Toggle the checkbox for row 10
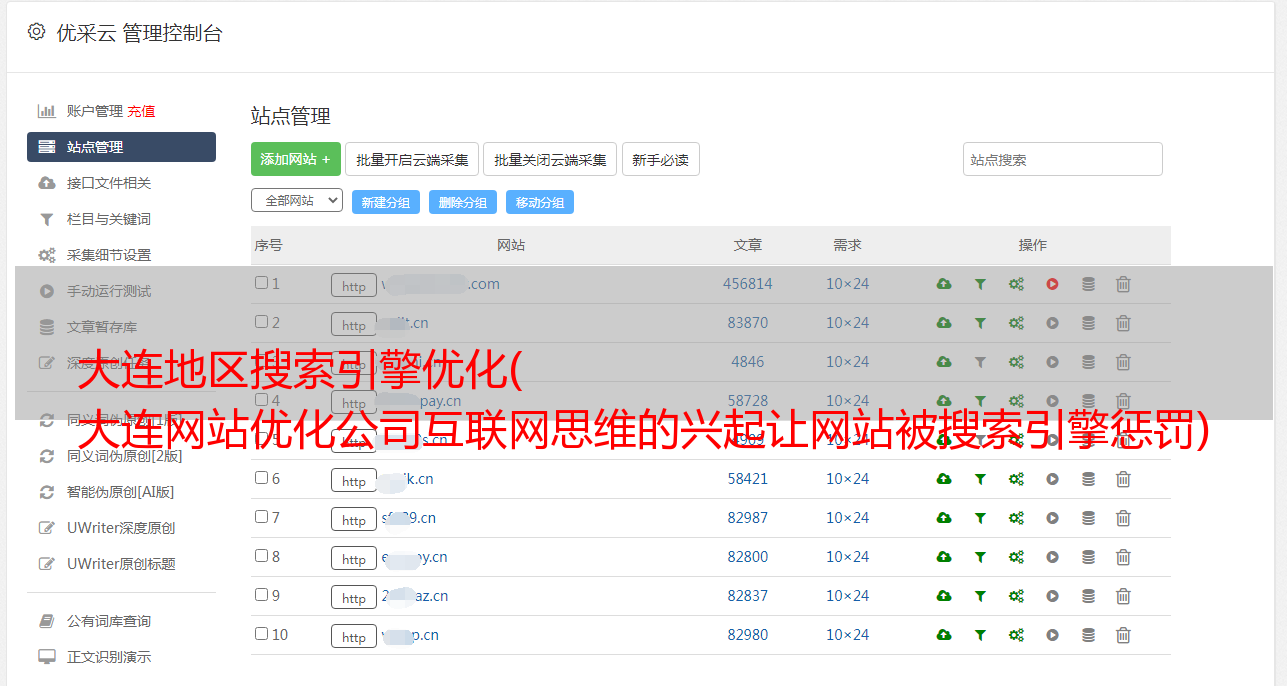Viewport: 1287px width, 686px height. 261,634
